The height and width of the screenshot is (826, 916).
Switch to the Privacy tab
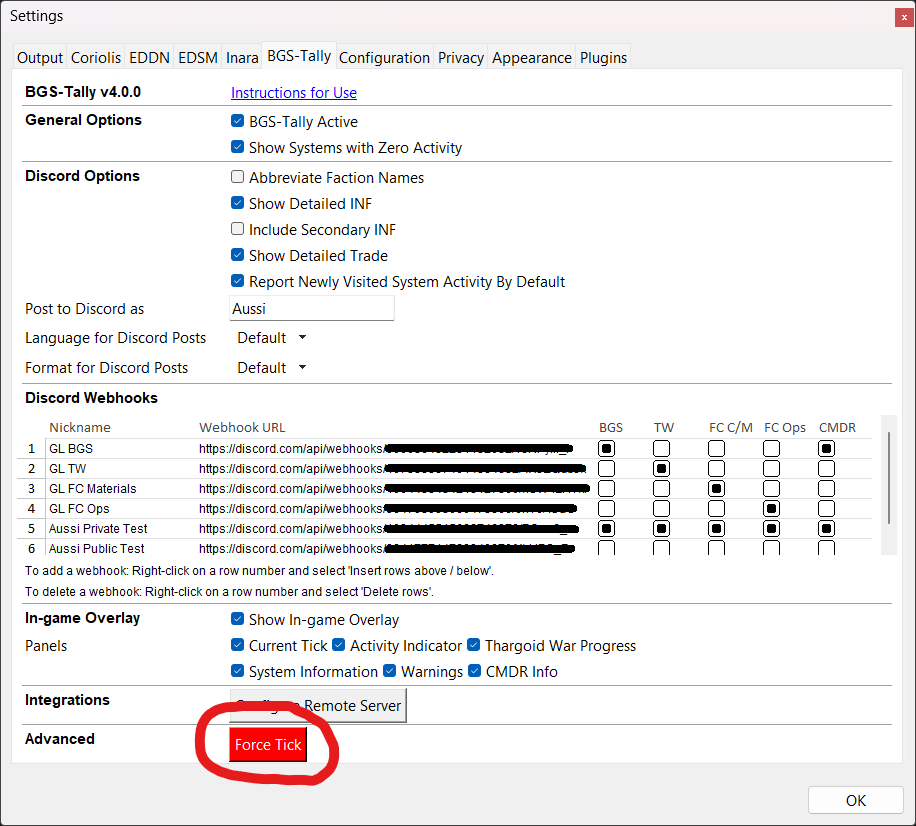pos(461,57)
